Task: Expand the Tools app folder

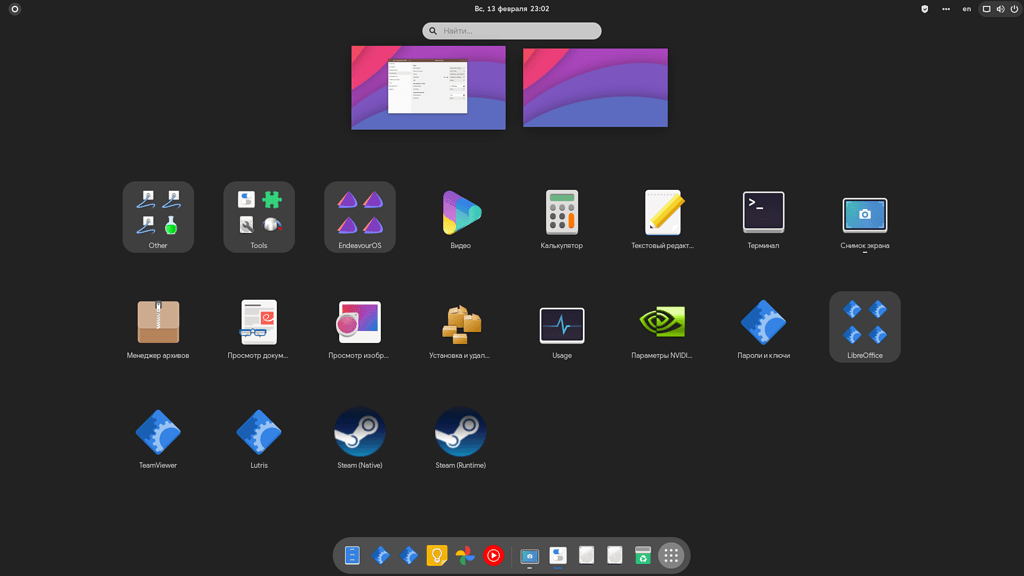Action: [258, 212]
